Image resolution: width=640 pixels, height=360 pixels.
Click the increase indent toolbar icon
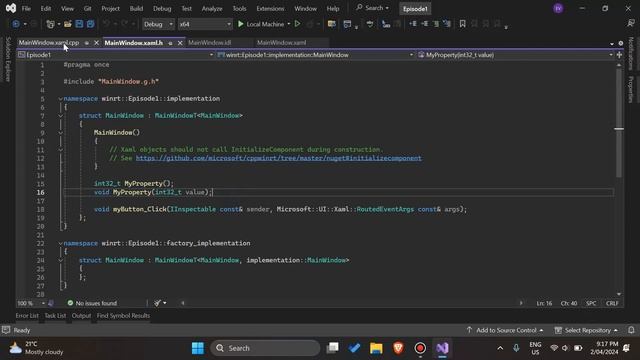click(x=424, y=24)
